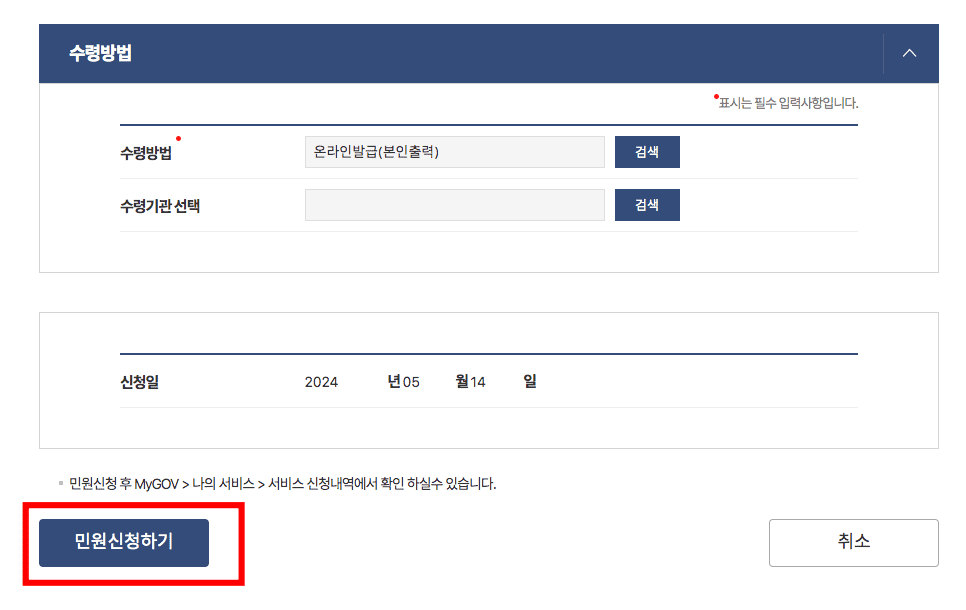This screenshot has height=610, width=966.
Task: Cancel the application with 취소 button
Action: pos(853,542)
